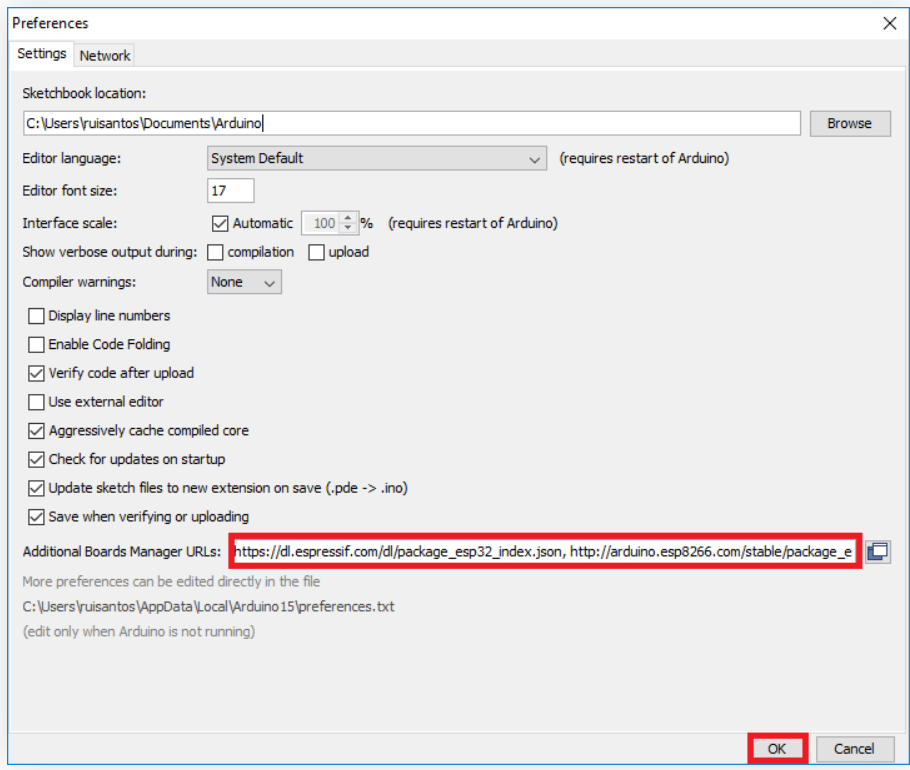This screenshot has width=910, height=770.
Task: Toggle Update sketch files to new extension
Action: pyautogui.click(x=36, y=488)
